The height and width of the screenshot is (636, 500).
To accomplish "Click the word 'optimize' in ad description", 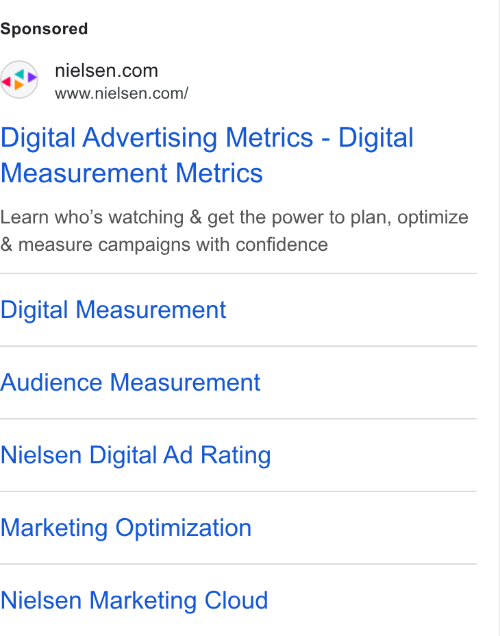I will pyautogui.click(x=433, y=218).
